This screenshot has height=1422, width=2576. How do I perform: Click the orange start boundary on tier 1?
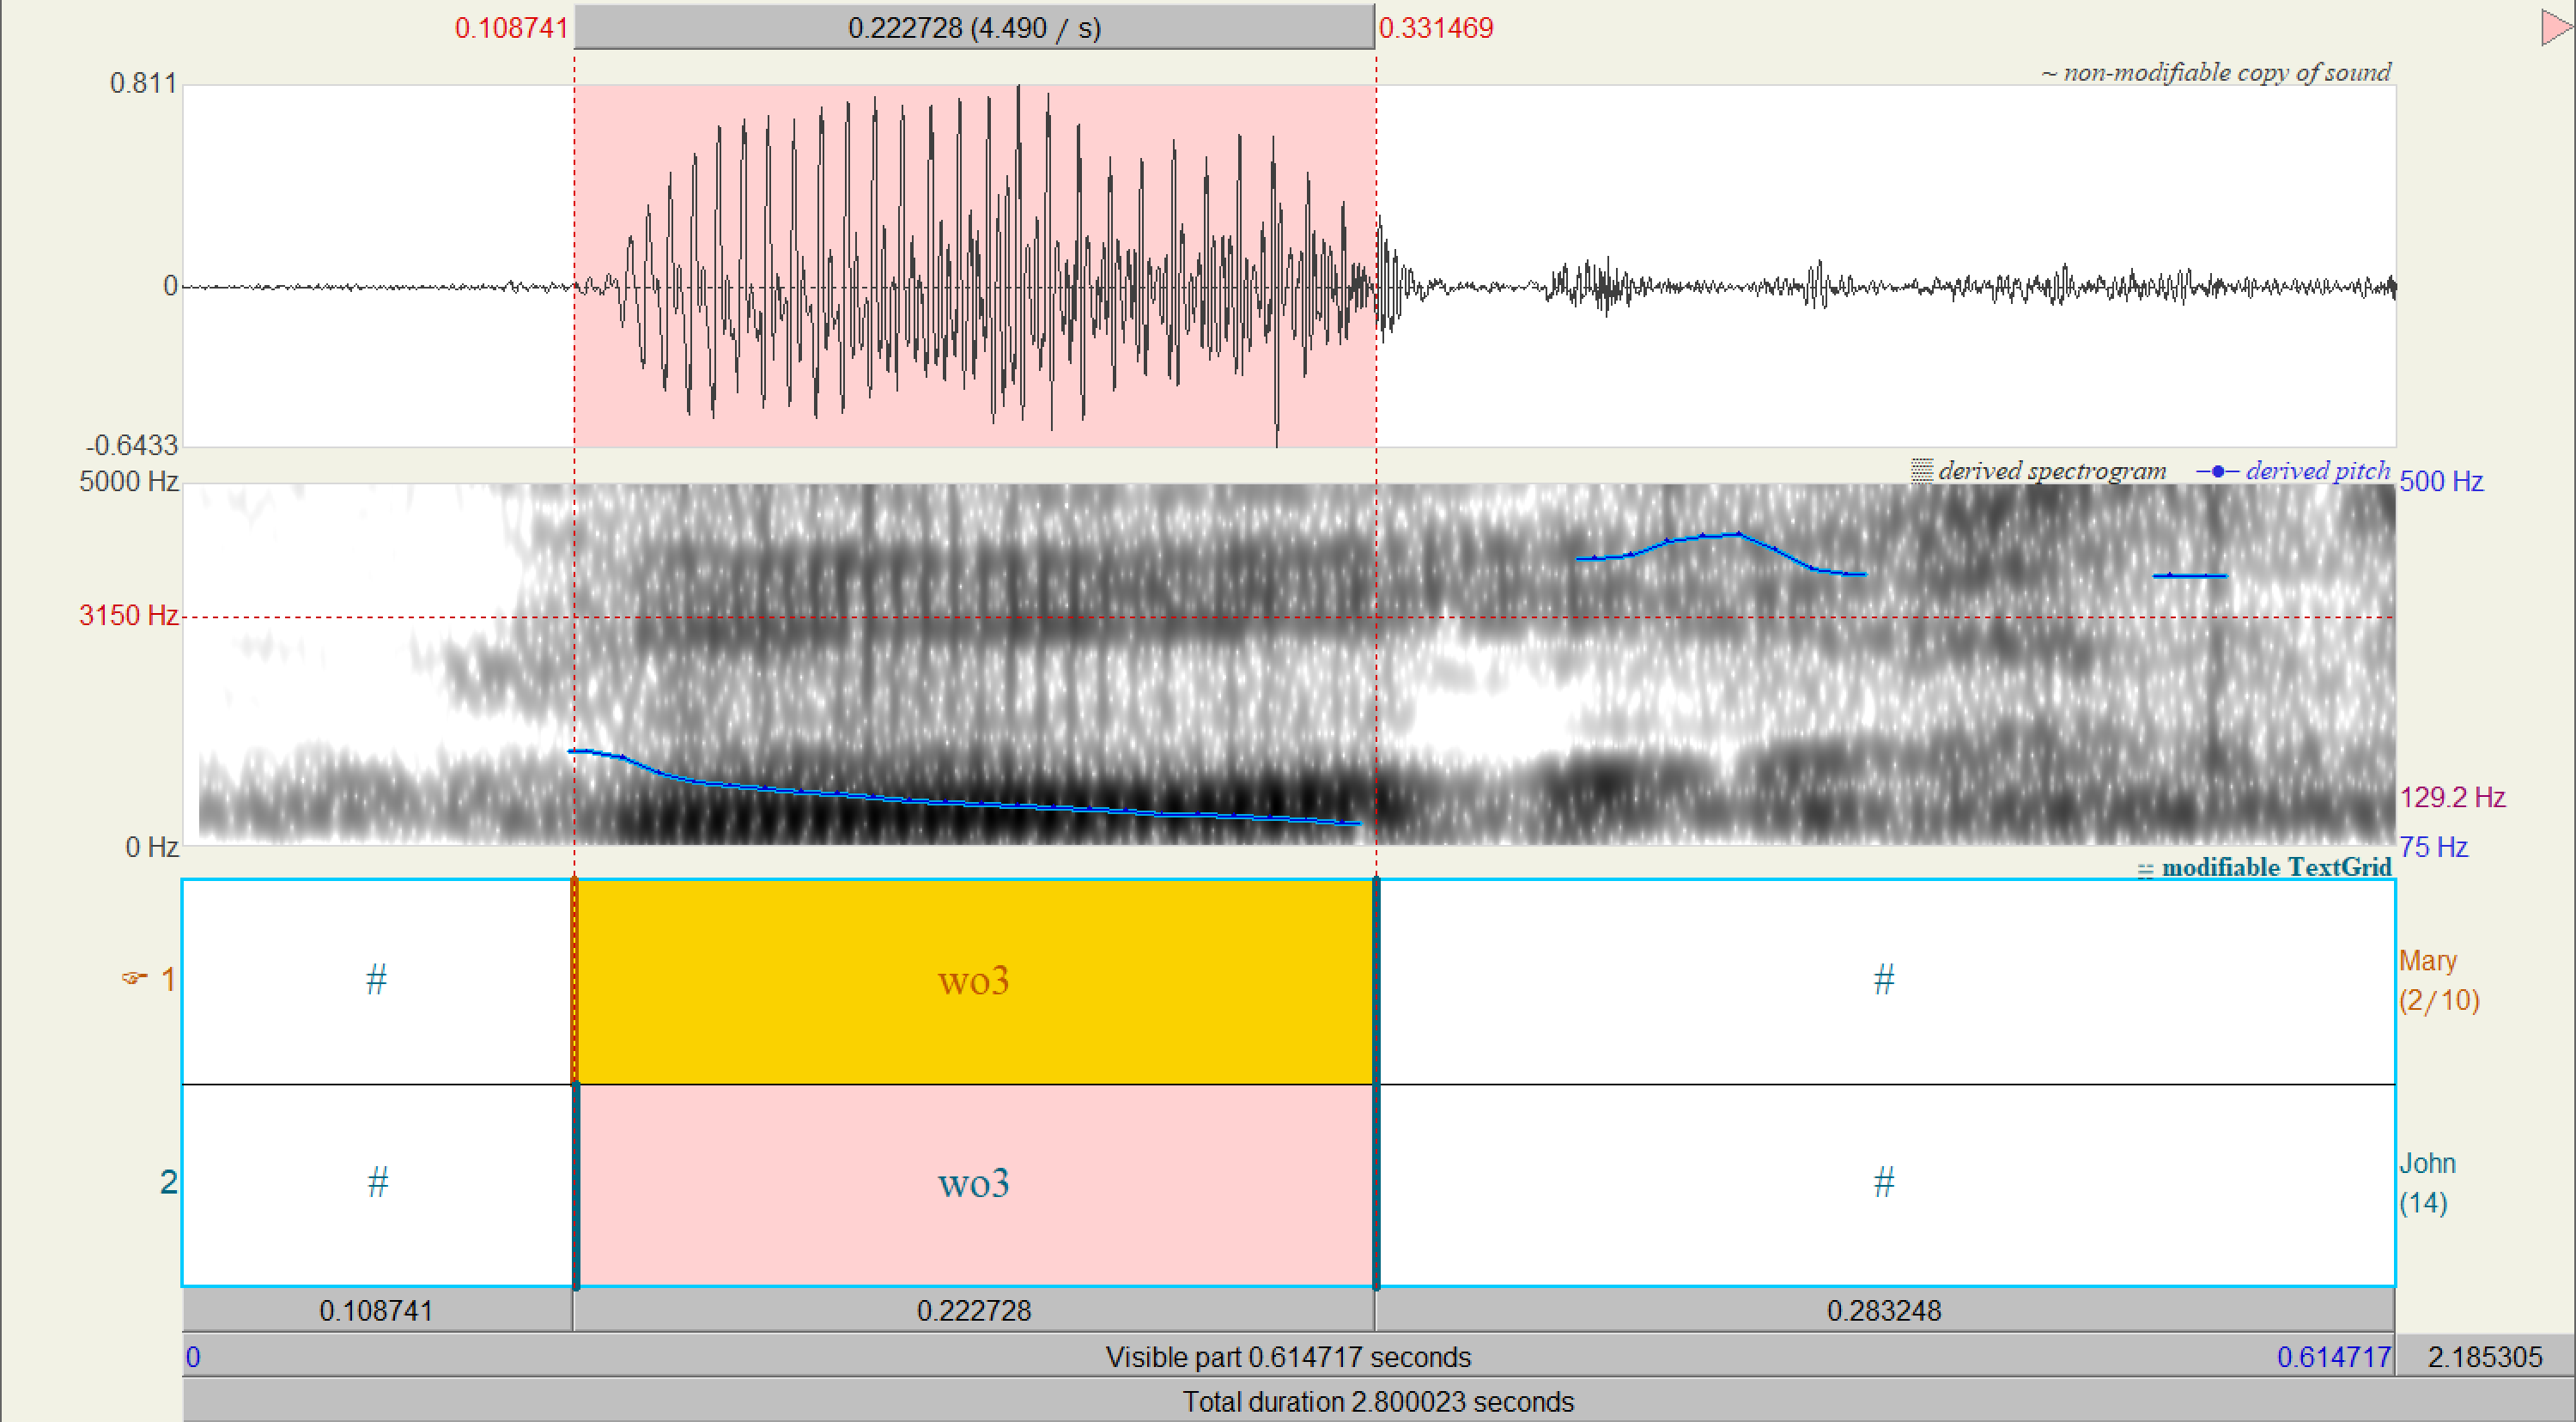(x=575, y=981)
